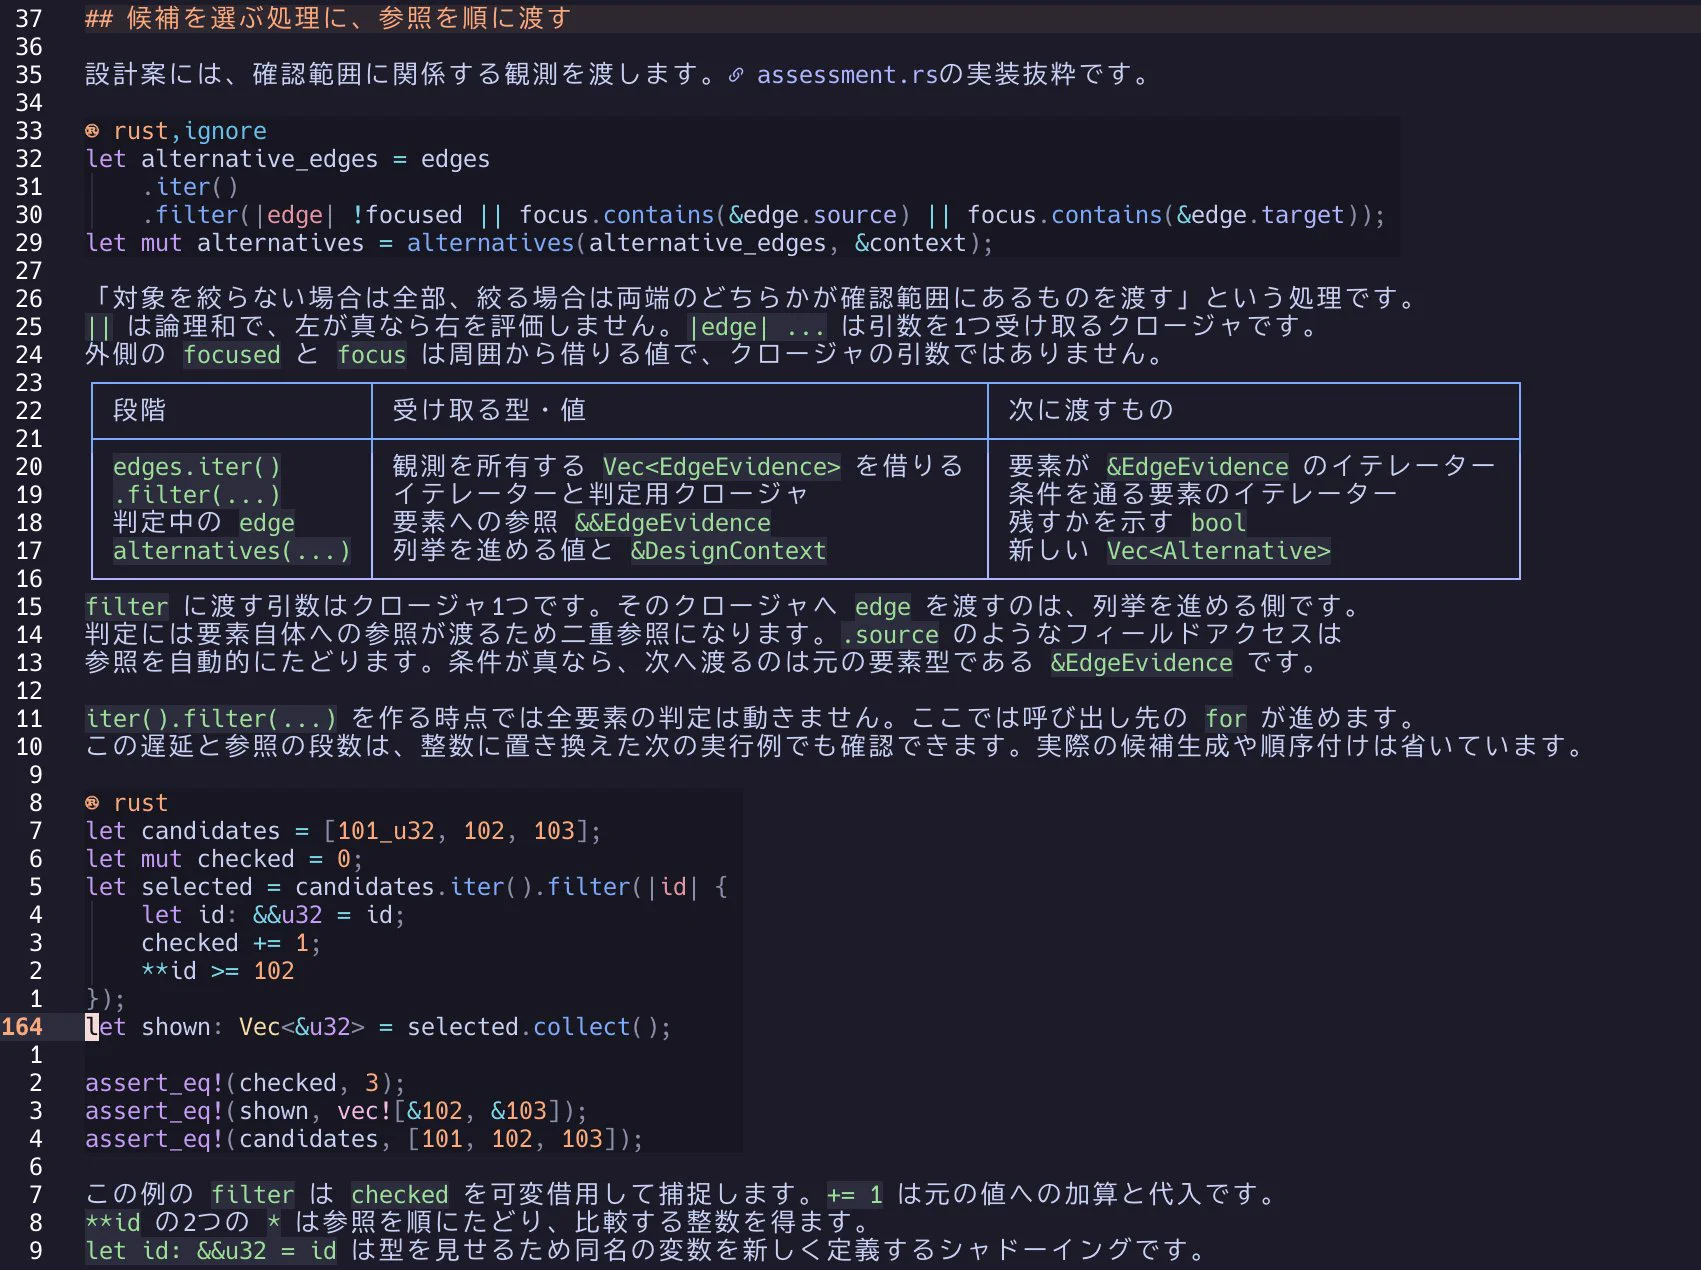Viewport: 1701px width, 1270px height.
Task: Click Vec<EdgeEvidence> in the table
Action: click(x=721, y=467)
